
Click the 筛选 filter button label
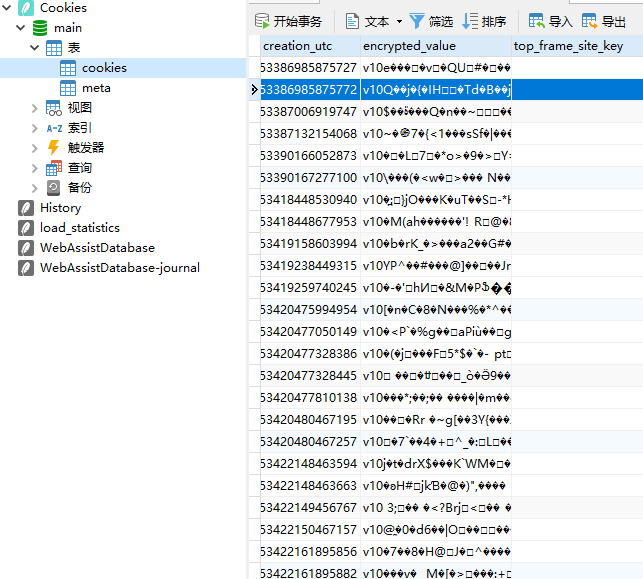click(441, 21)
